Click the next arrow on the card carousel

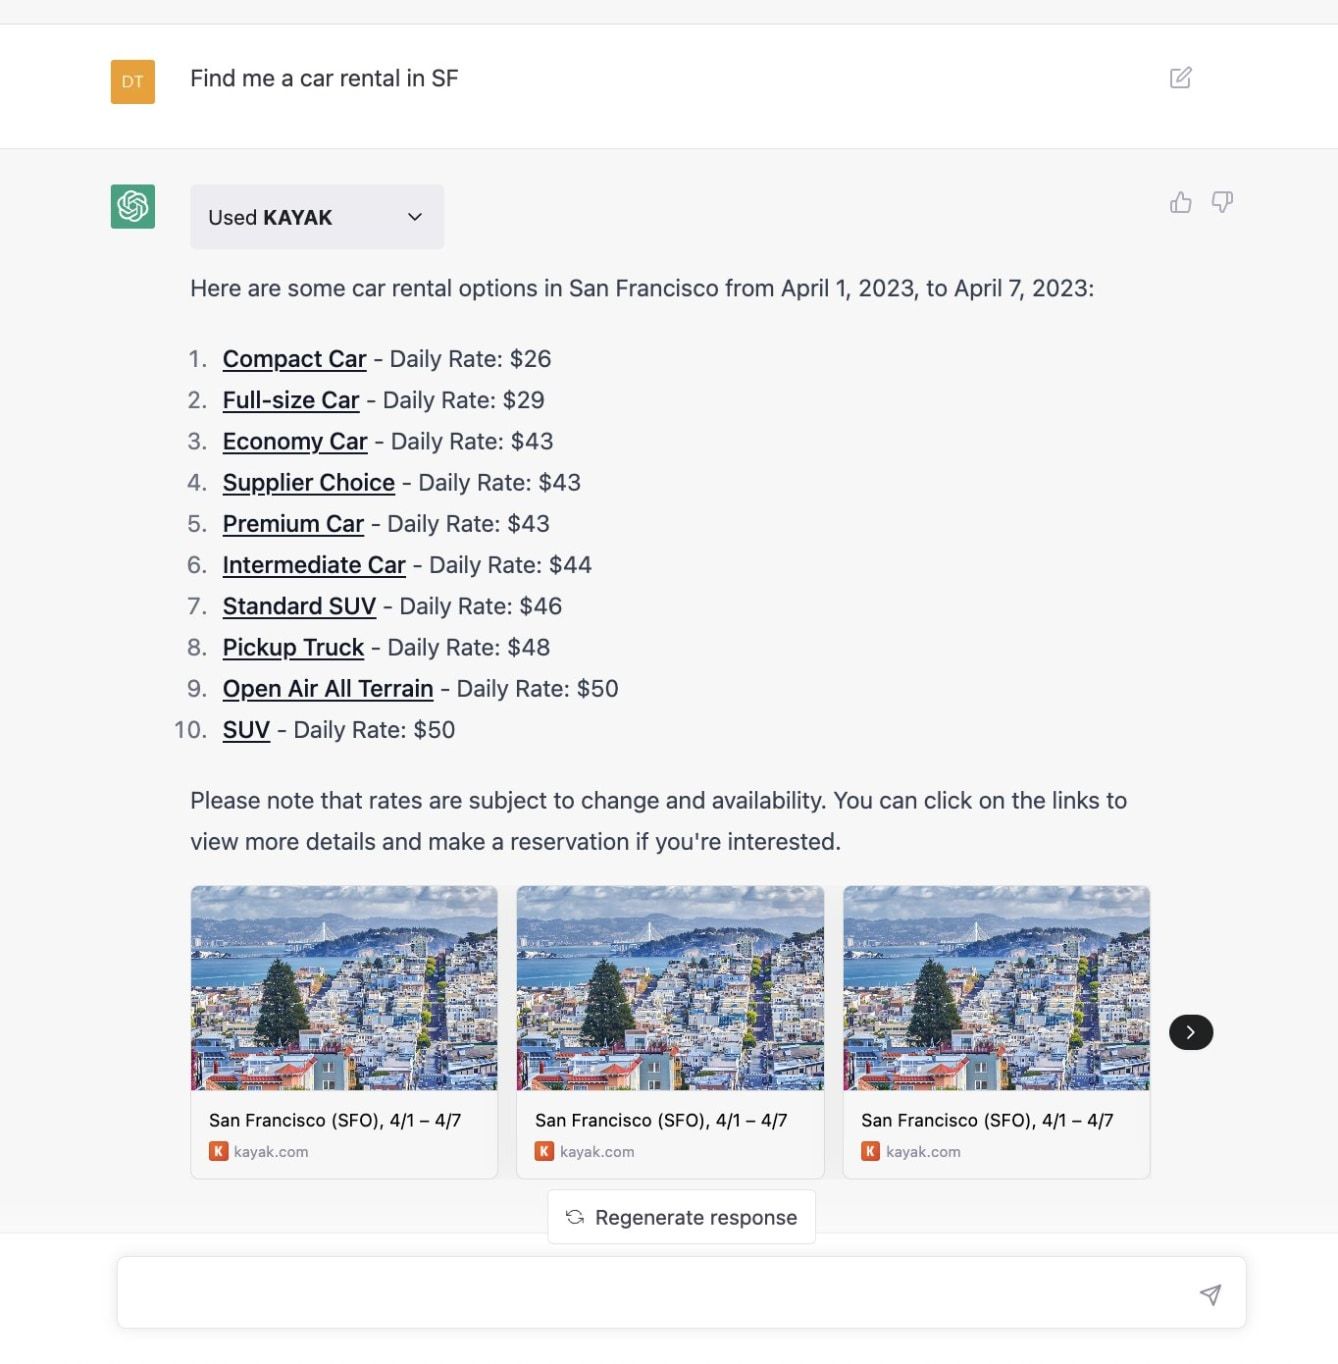[1190, 1032]
